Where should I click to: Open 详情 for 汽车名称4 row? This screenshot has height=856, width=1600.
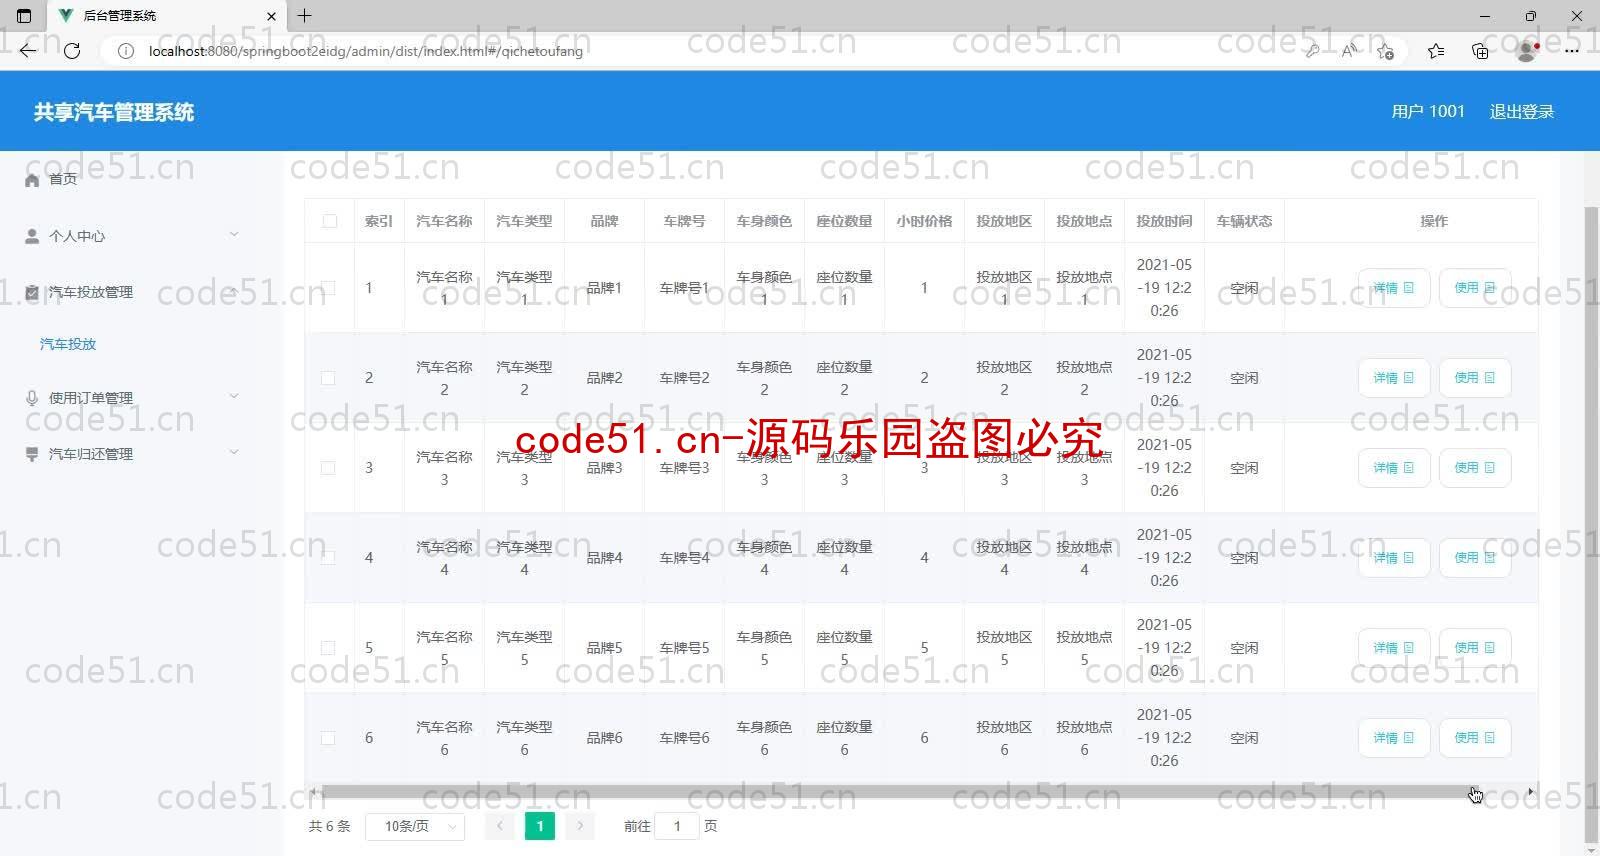1394,558
